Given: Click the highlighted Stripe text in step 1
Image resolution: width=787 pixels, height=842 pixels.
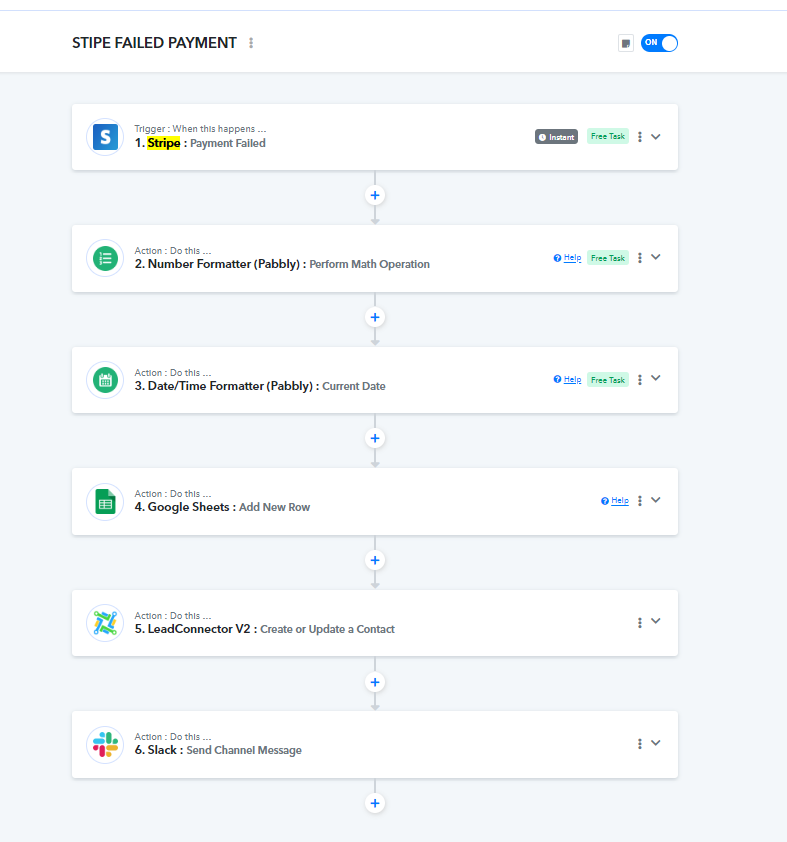Looking at the screenshot, I should 164,143.
